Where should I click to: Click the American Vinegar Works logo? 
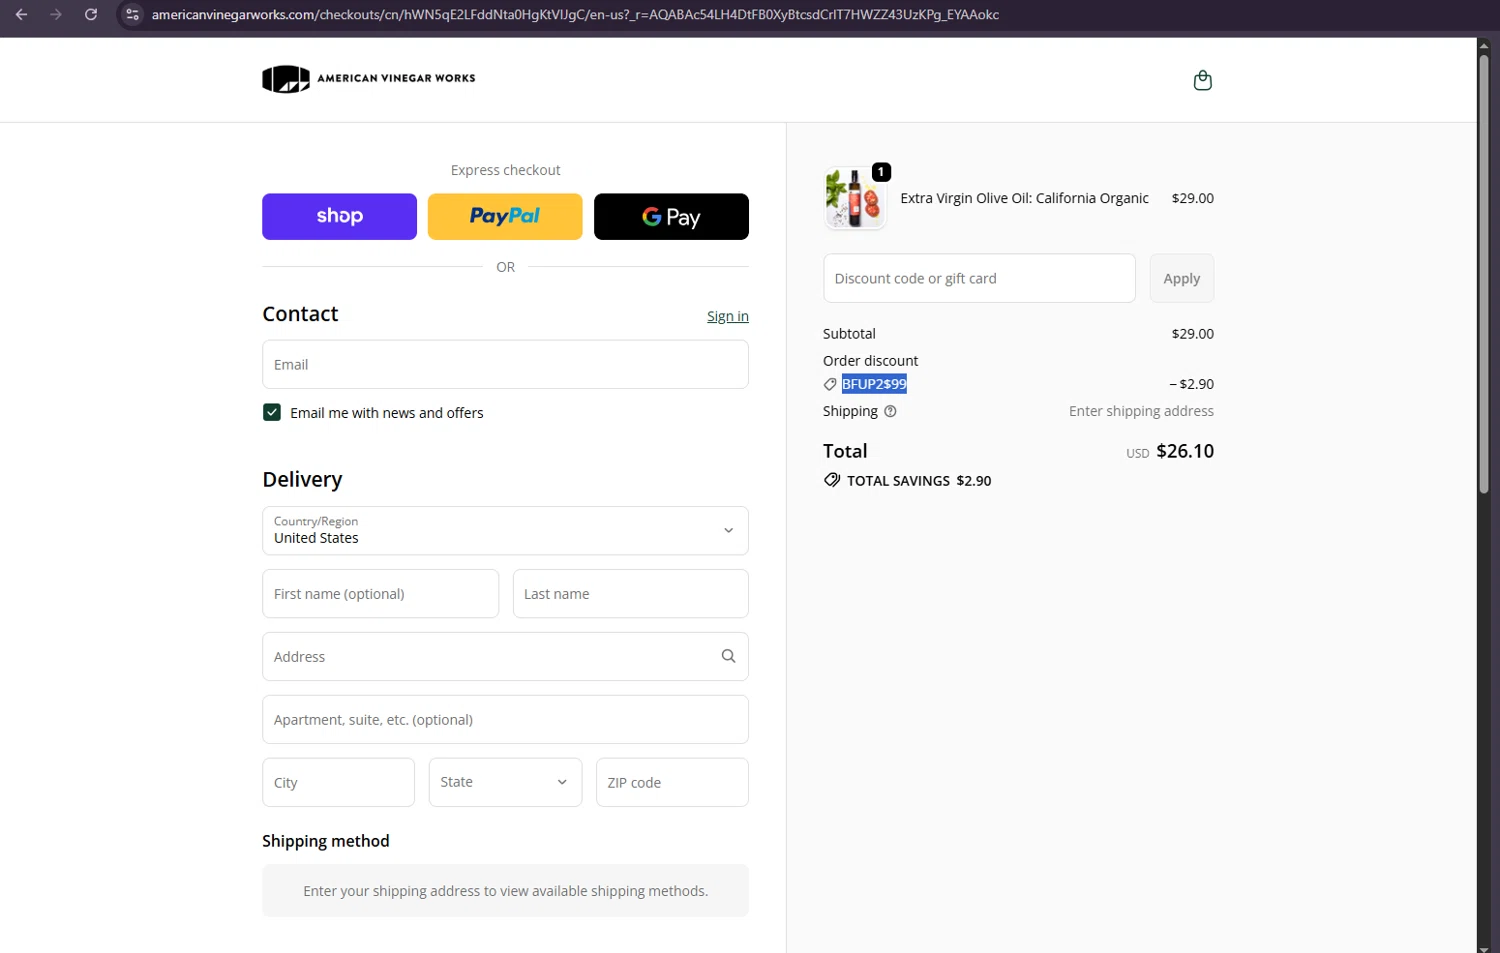click(x=369, y=79)
